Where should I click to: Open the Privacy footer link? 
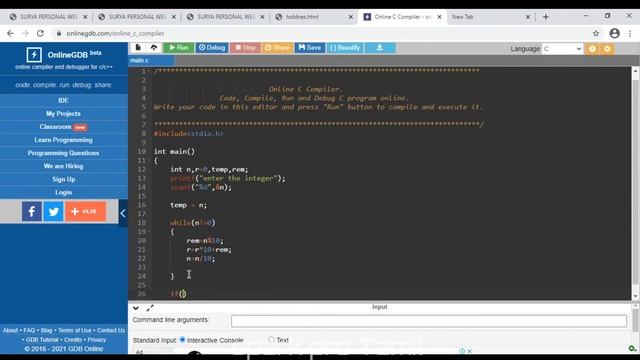click(97, 340)
